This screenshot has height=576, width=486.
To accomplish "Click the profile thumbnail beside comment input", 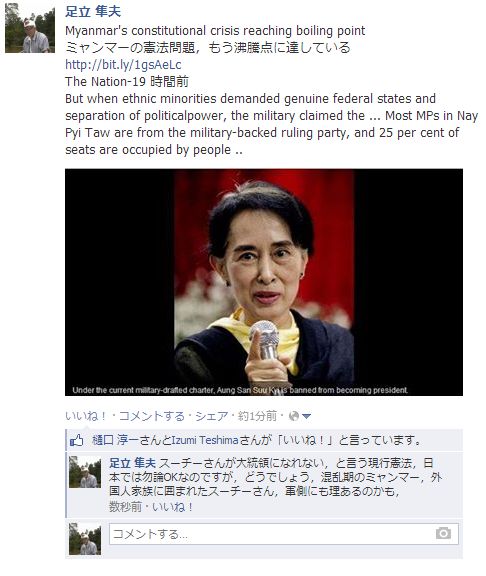I will click(85, 539).
